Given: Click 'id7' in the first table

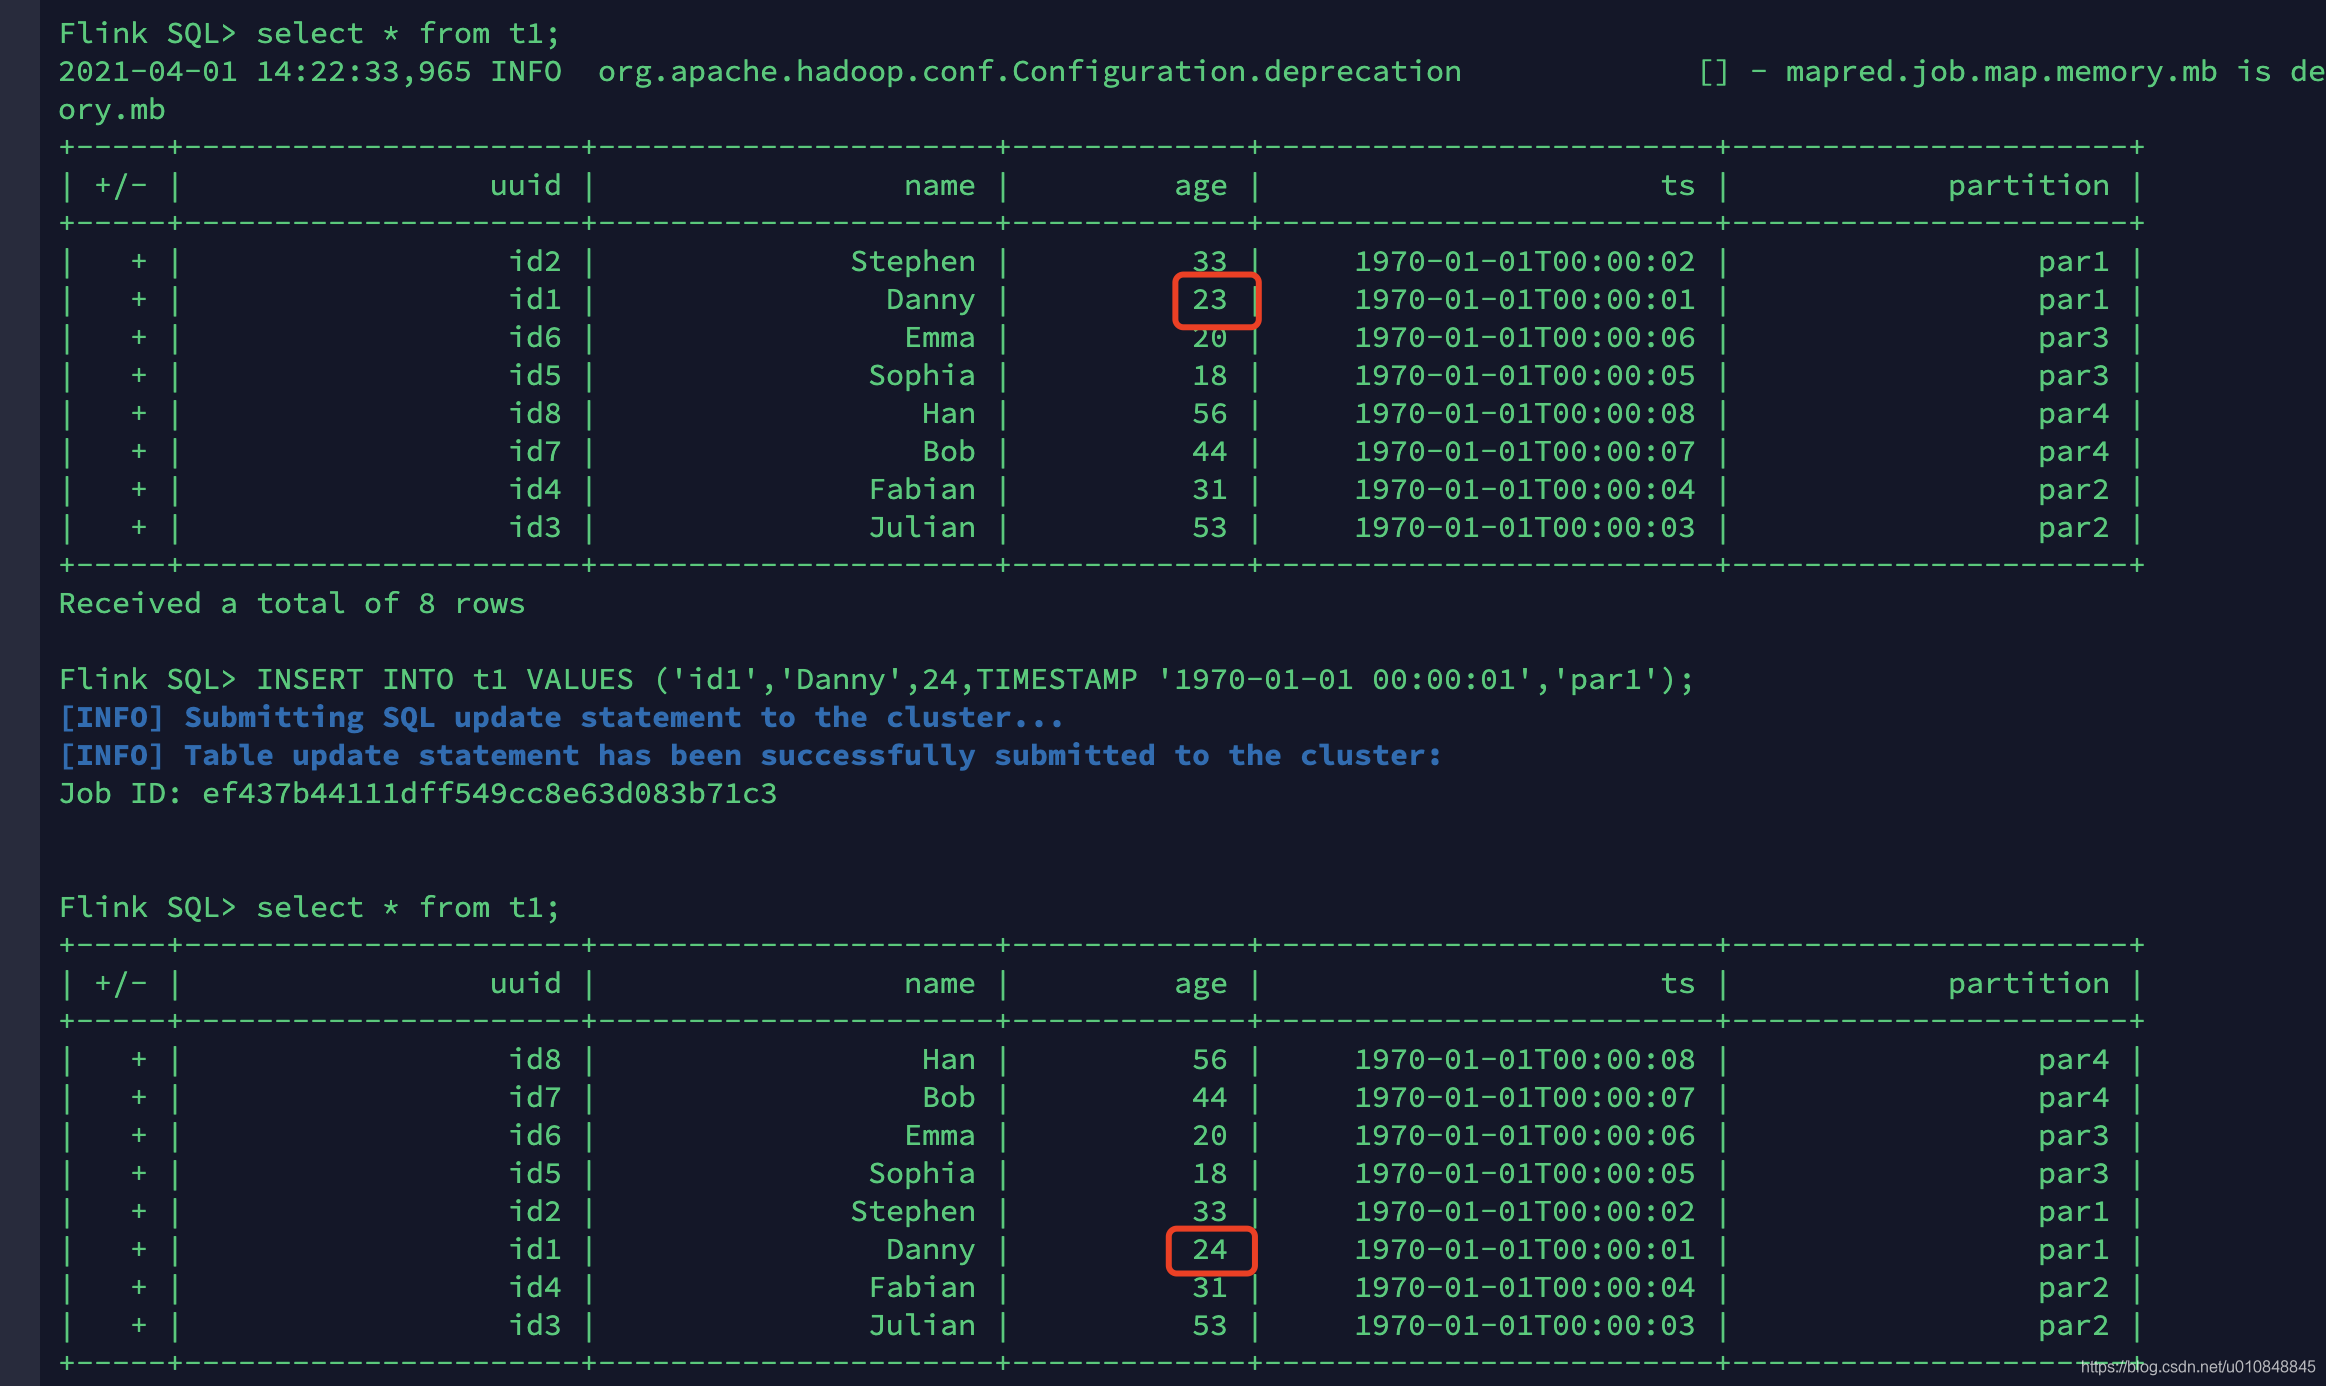Looking at the screenshot, I should (x=534, y=452).
